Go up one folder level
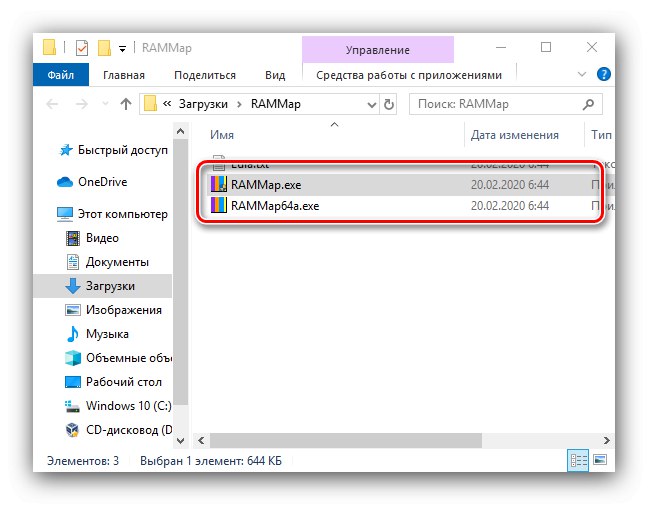Screen dimensions: 648x505 click(x=126, y=104)
